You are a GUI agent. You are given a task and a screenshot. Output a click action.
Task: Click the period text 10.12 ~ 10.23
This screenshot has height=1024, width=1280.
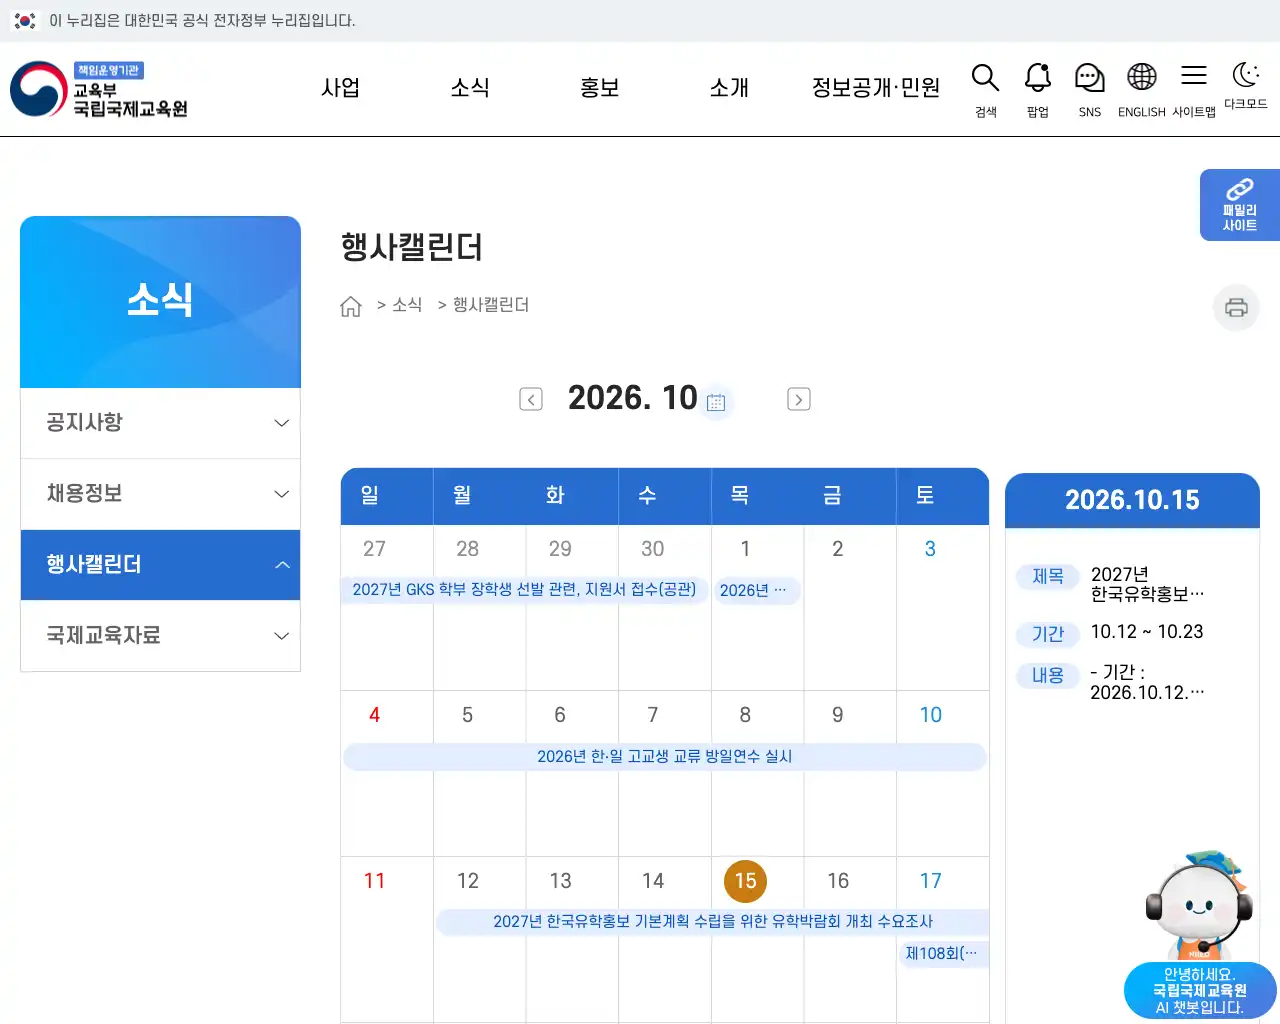coord(1147,632)
